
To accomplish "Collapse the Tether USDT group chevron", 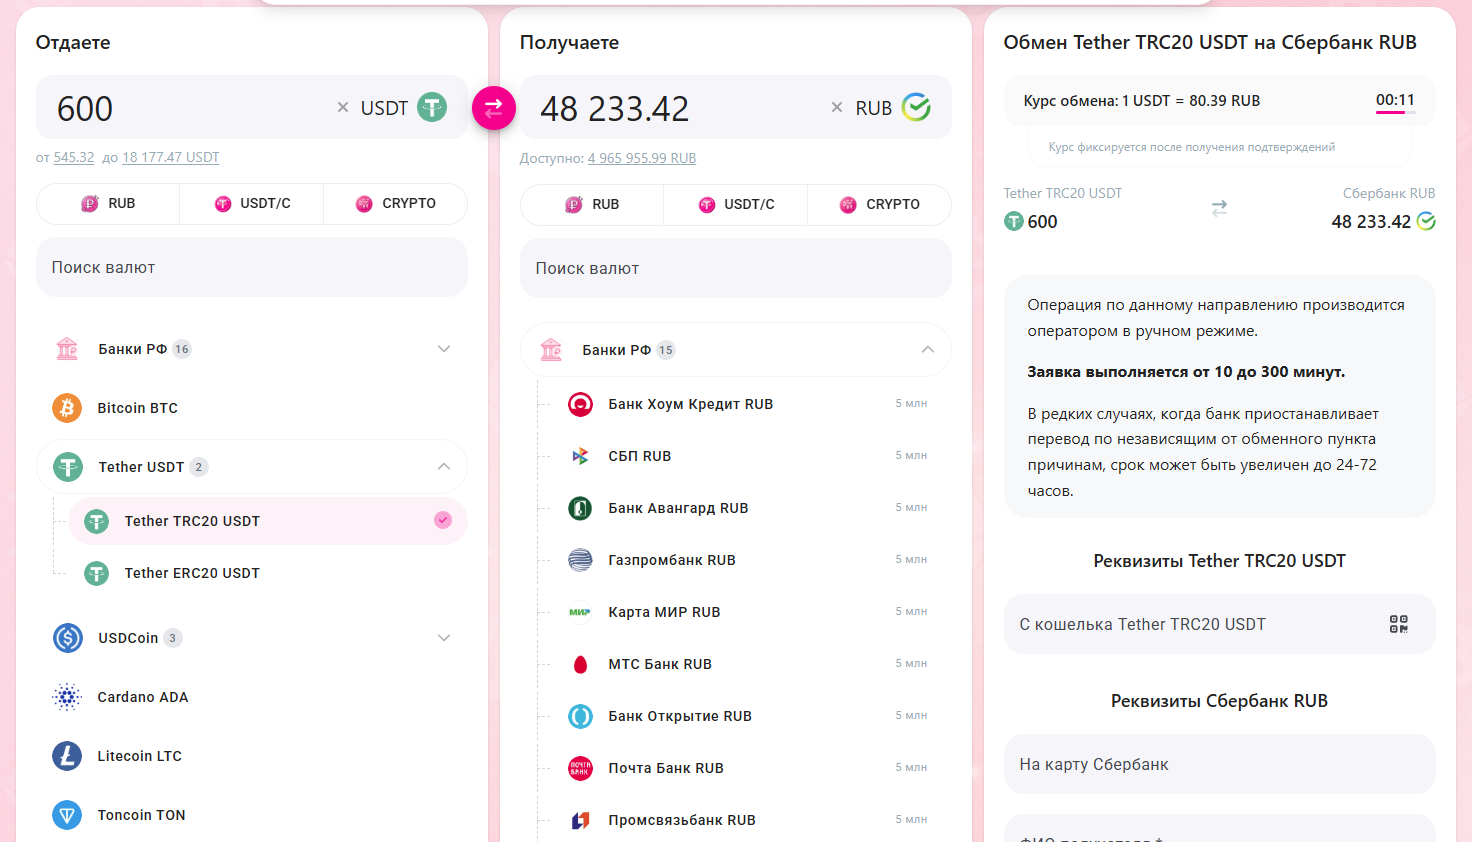I will pos(444,467).
